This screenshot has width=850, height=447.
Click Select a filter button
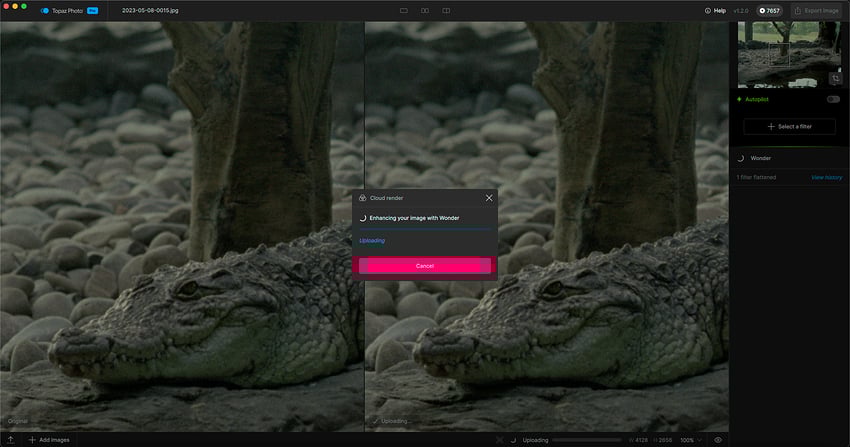coord(789,126)
